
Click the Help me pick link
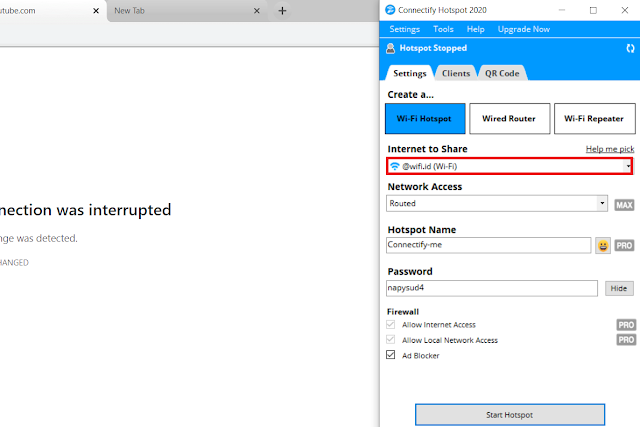pyautogui.click(x=610, y=149)
